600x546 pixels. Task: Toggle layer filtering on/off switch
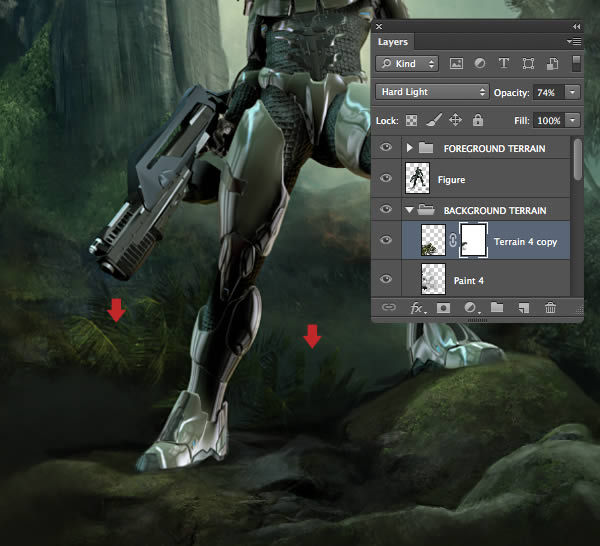tap(576, 64)
